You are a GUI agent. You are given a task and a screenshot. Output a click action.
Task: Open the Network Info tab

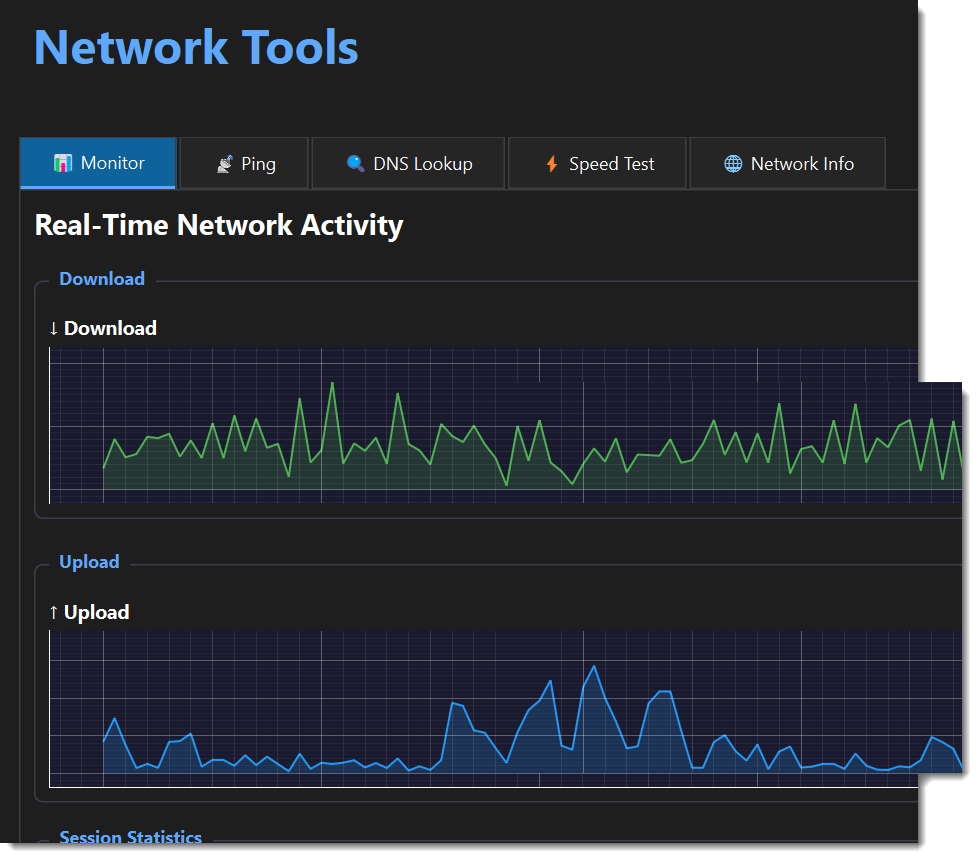(x=787, y=163)
